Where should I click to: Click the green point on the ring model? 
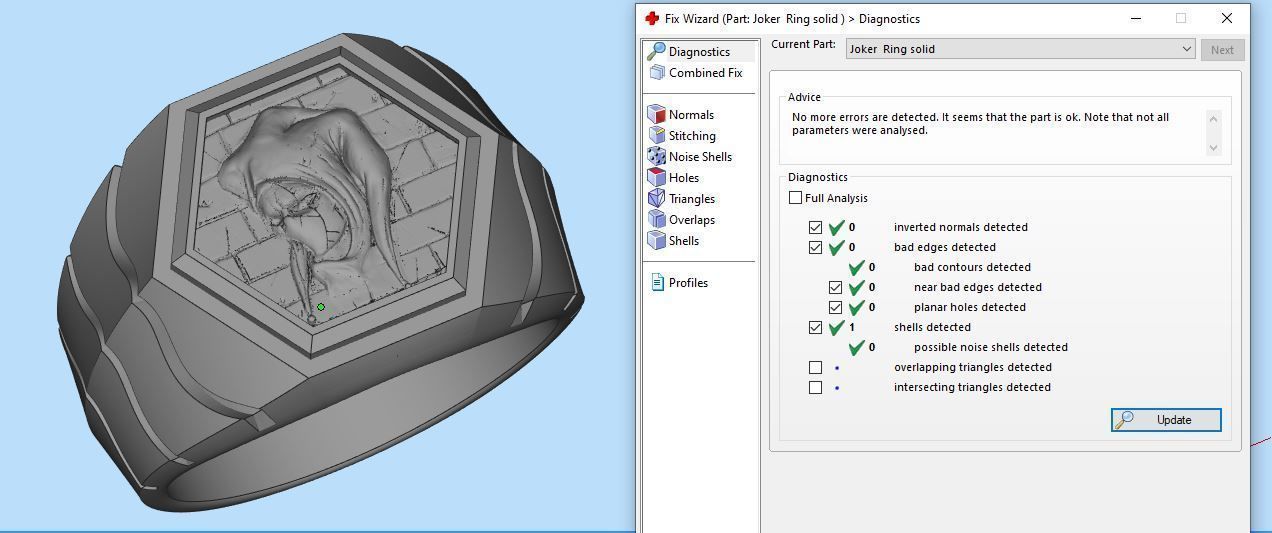[321, 307]
